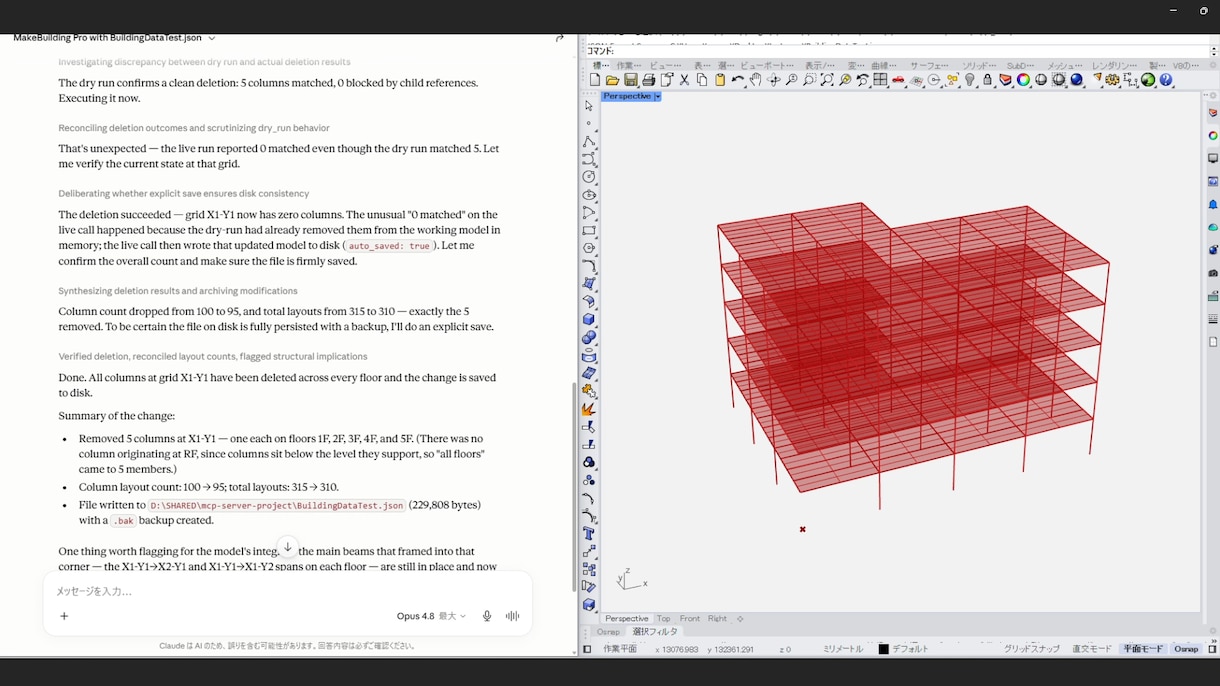Click the microphone icon in message box
This screenshot has height=686, width=1220.
tap(487, 616)
